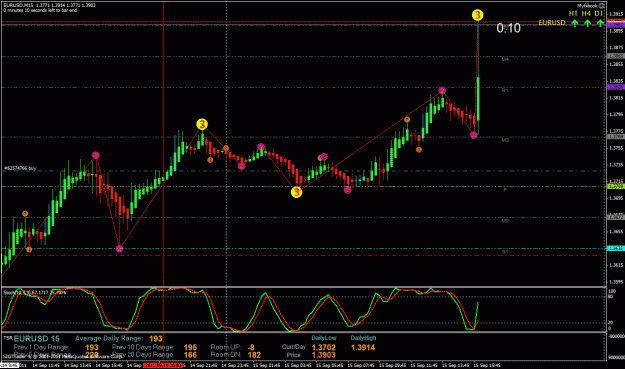This screenshot has width=625, height=369.
Task: Select the #62574766 buy order label
Action: [20, 168]
